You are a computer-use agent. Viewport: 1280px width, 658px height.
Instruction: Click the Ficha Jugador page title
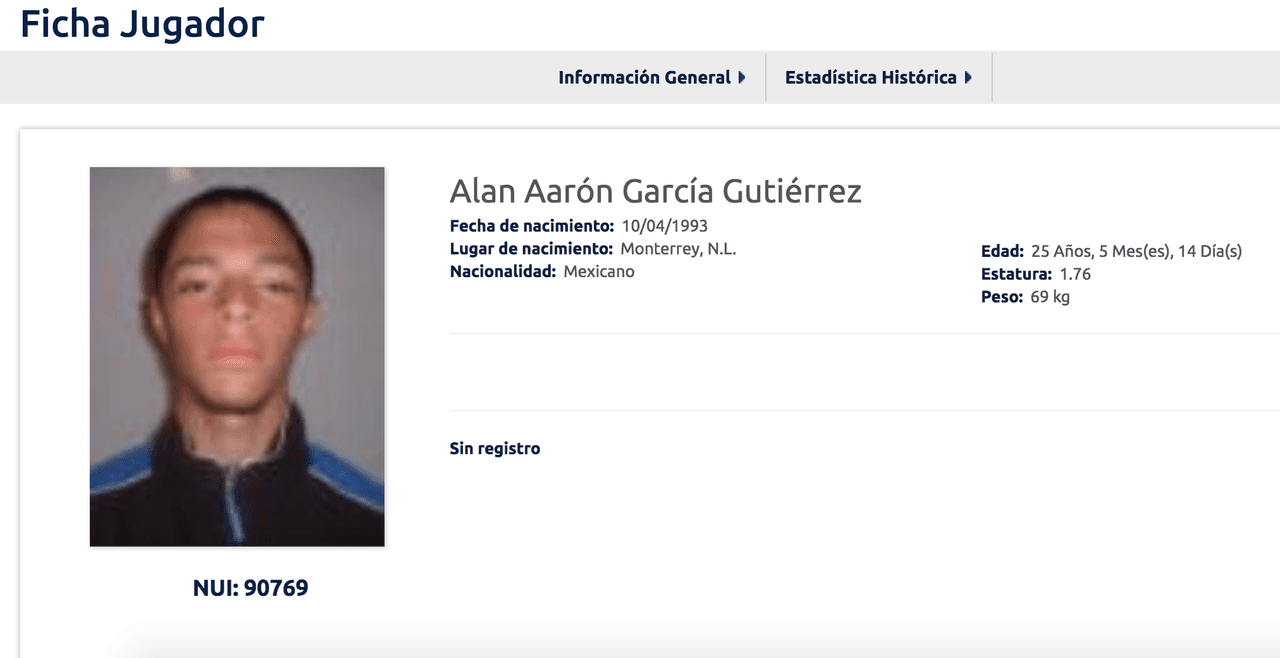tap(141, 24)
